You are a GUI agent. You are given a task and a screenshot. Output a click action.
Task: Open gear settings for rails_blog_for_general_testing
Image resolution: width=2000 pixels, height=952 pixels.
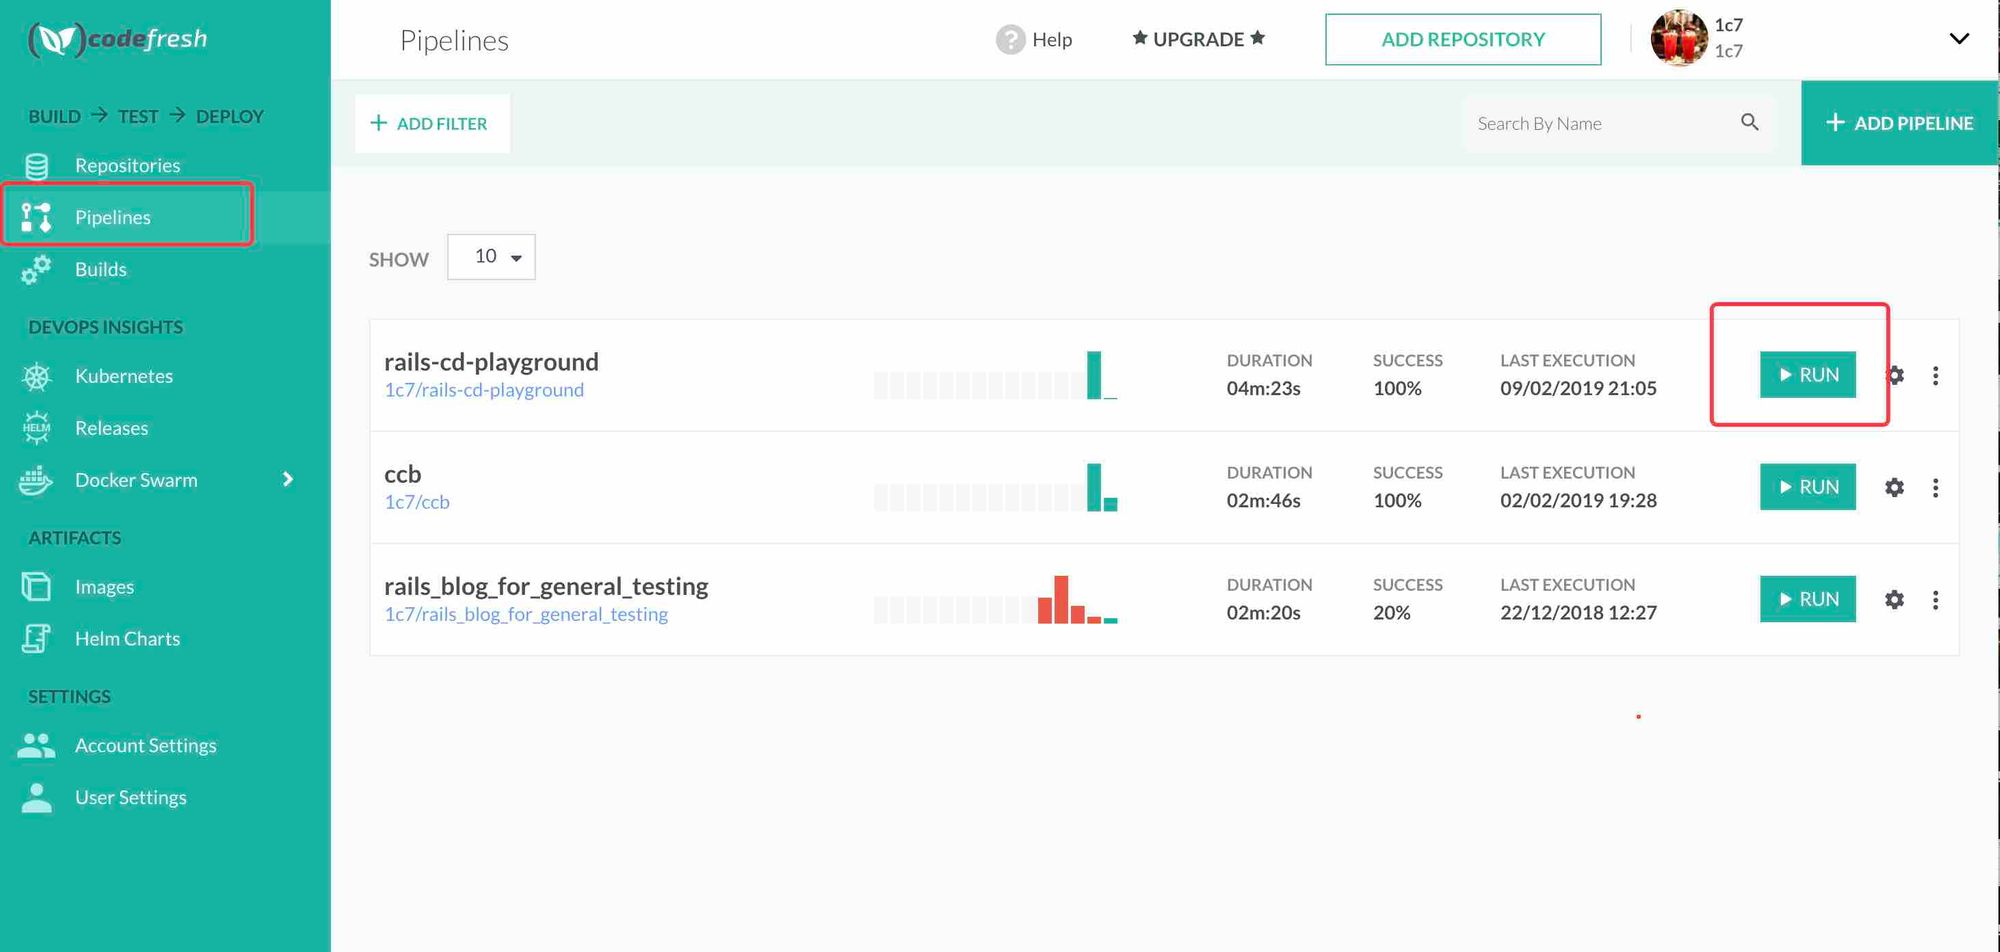coord(1894,600)
